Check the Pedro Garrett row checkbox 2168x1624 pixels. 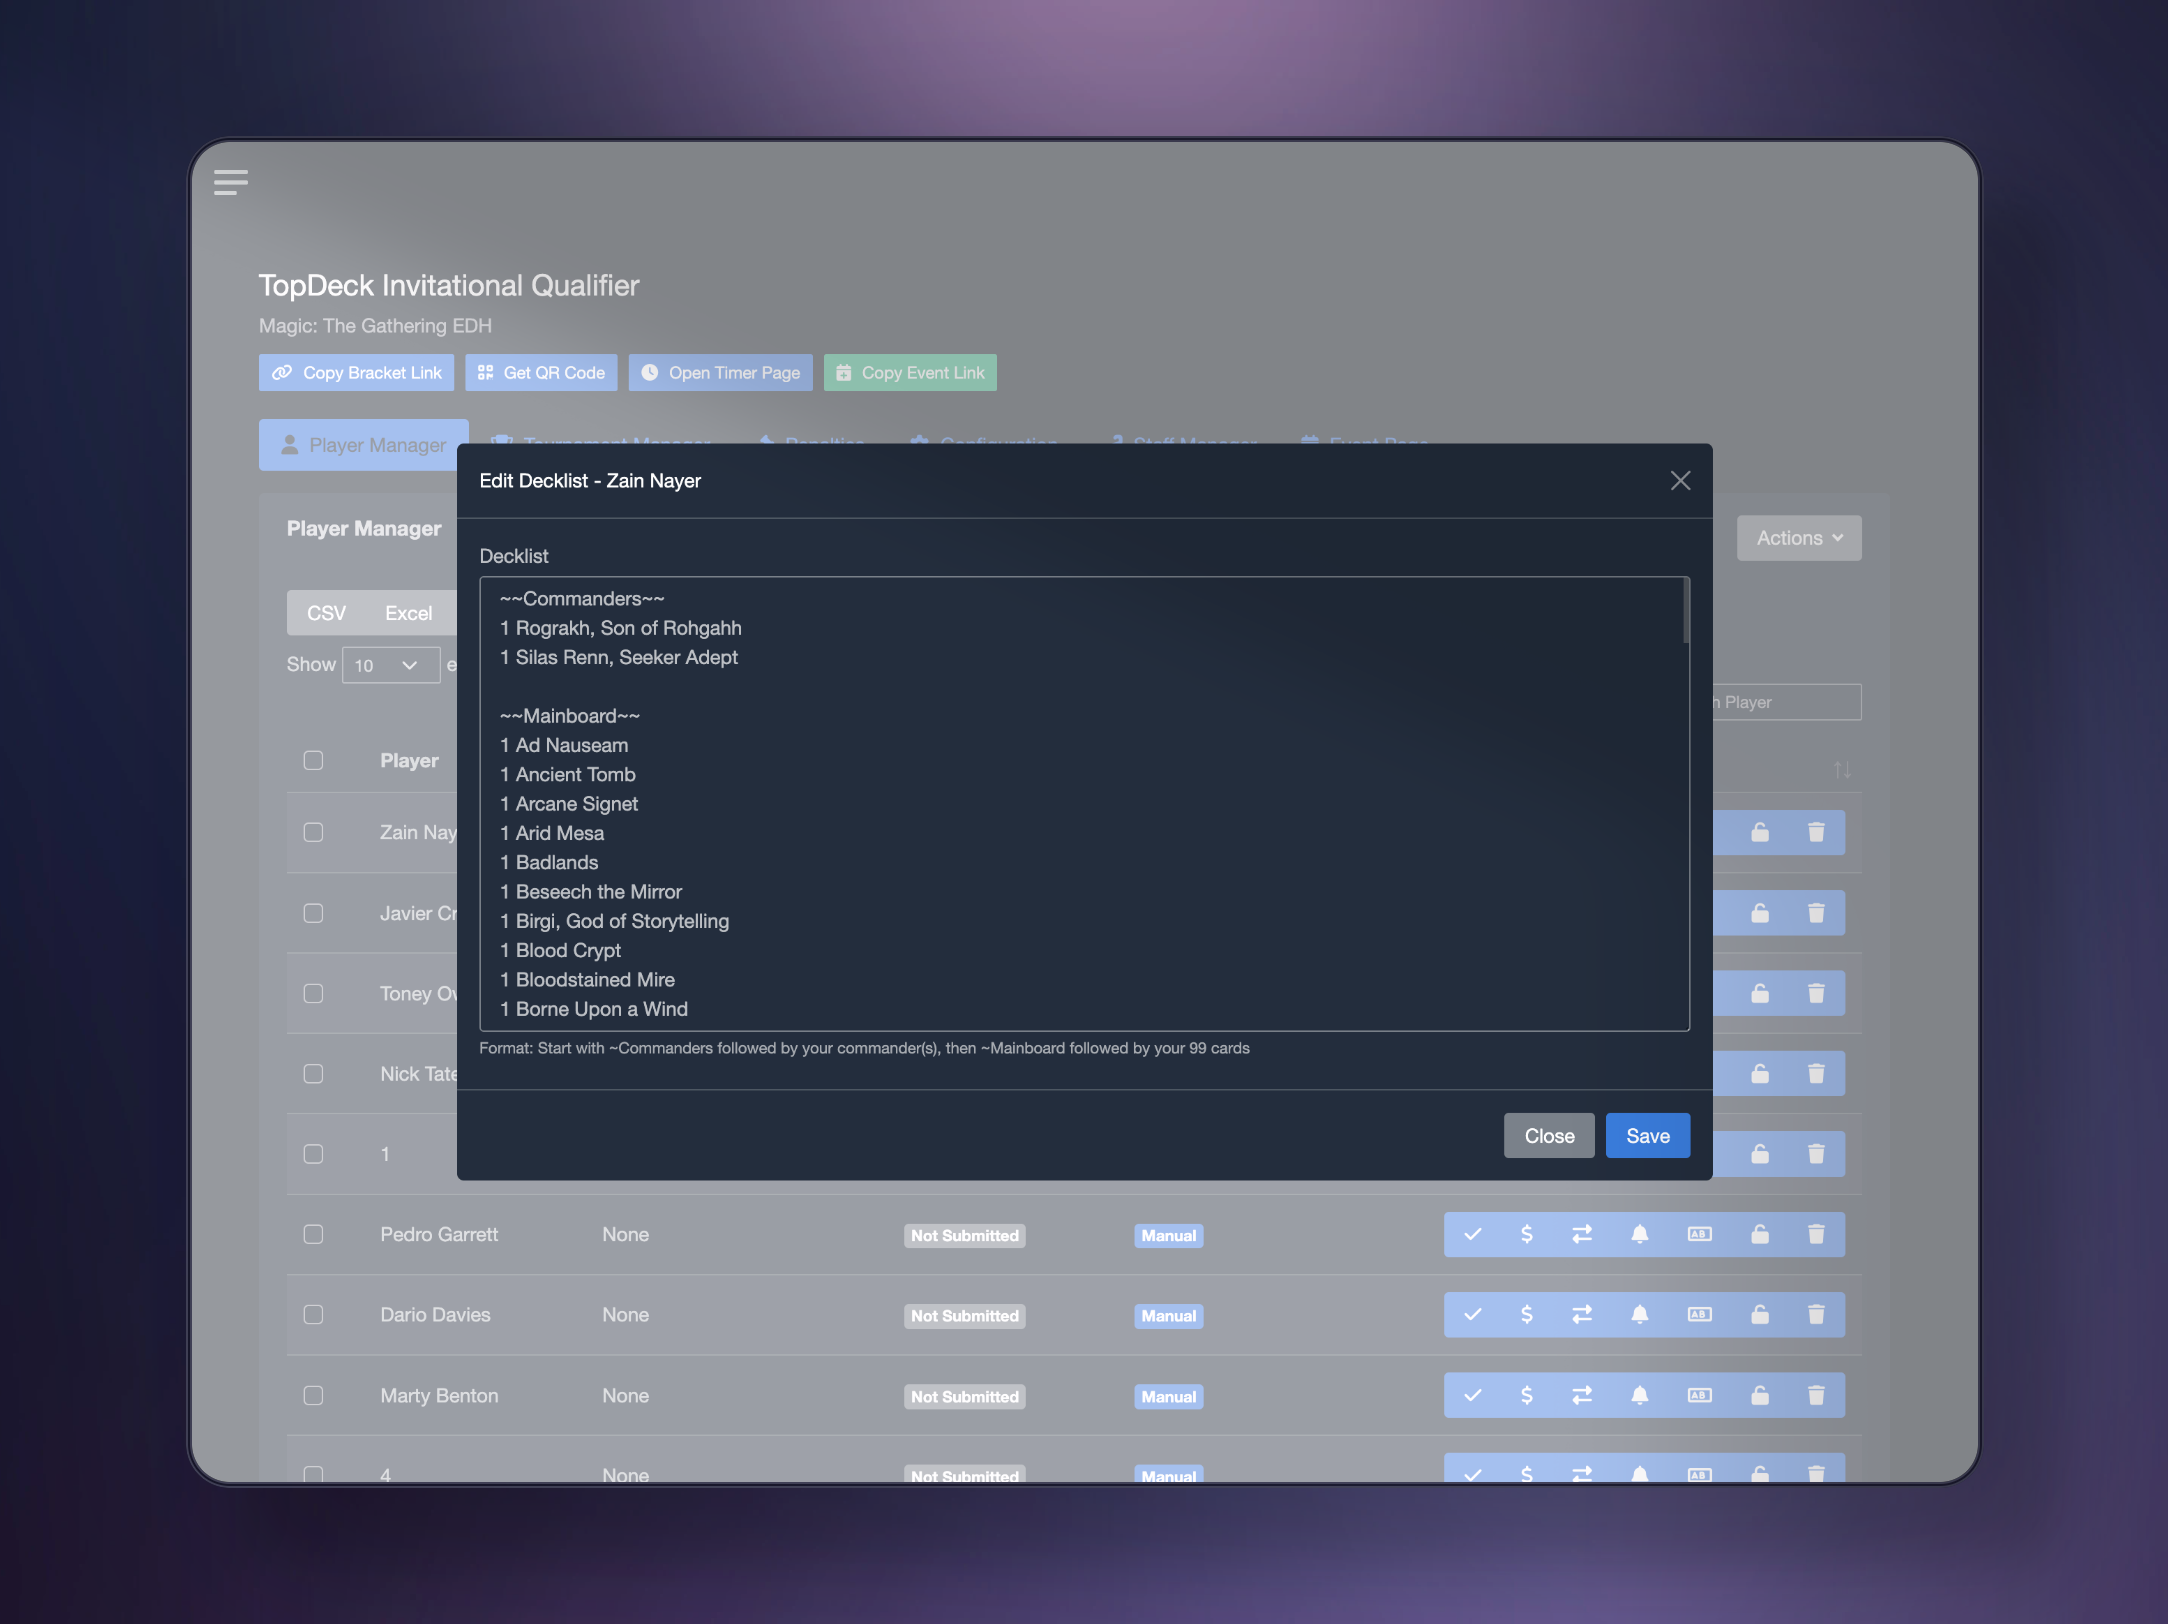314,1234
